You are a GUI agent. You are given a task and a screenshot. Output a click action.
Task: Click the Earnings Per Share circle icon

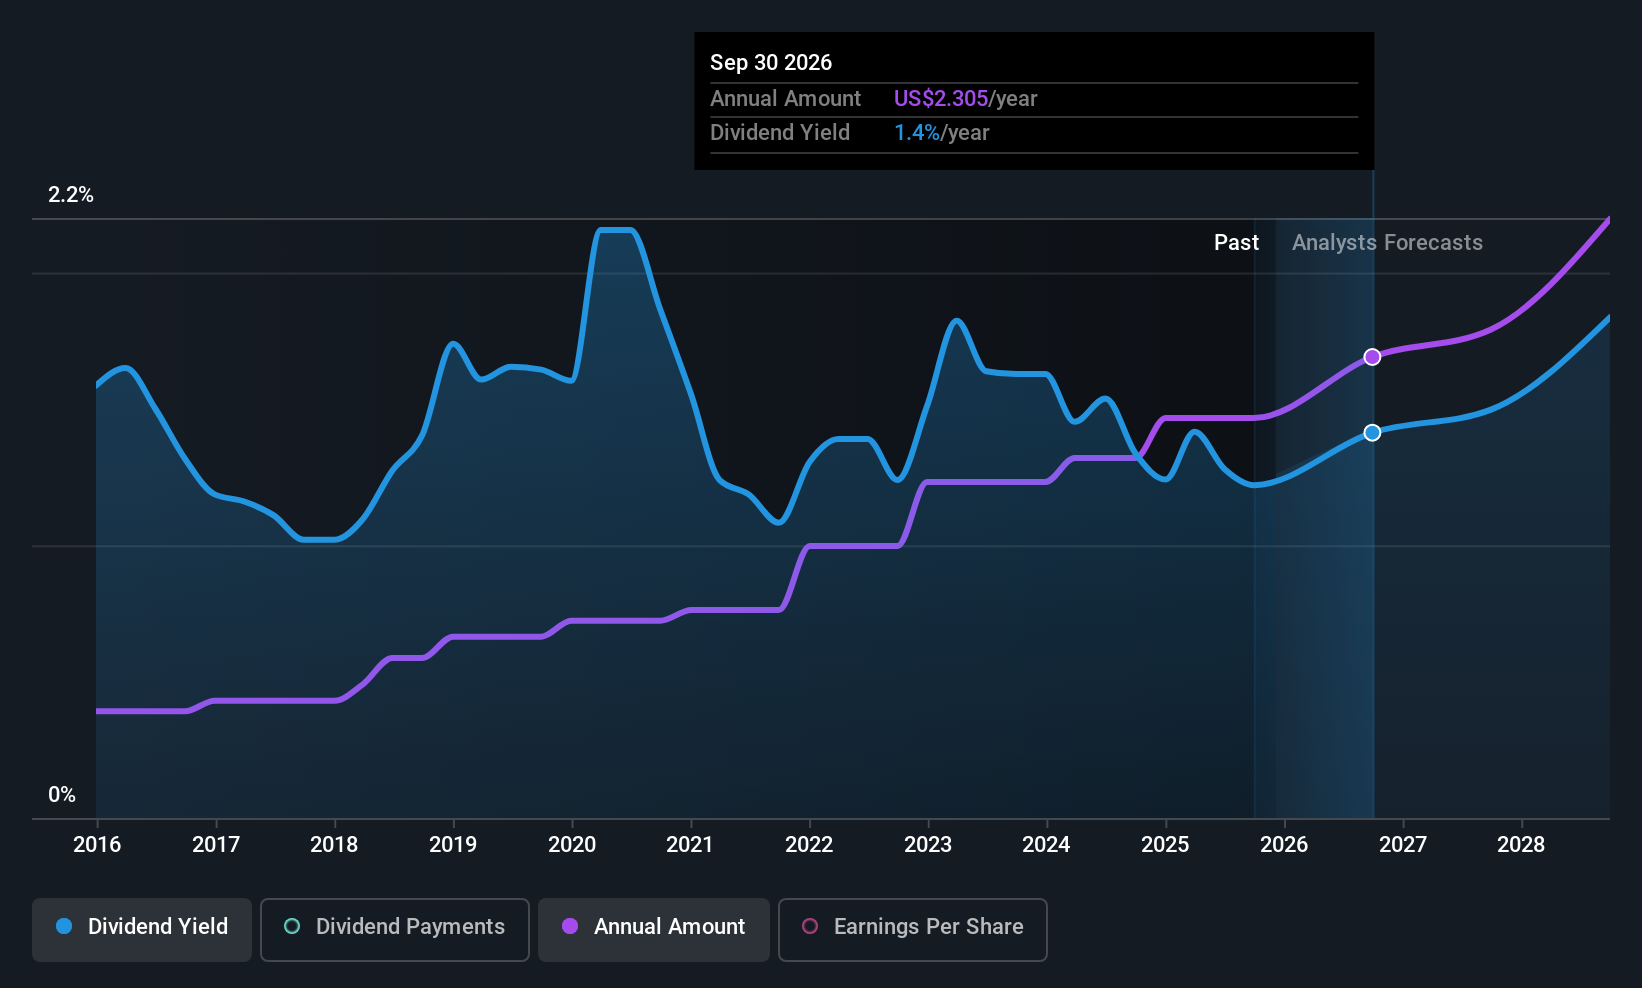click(x=810, y=927)
